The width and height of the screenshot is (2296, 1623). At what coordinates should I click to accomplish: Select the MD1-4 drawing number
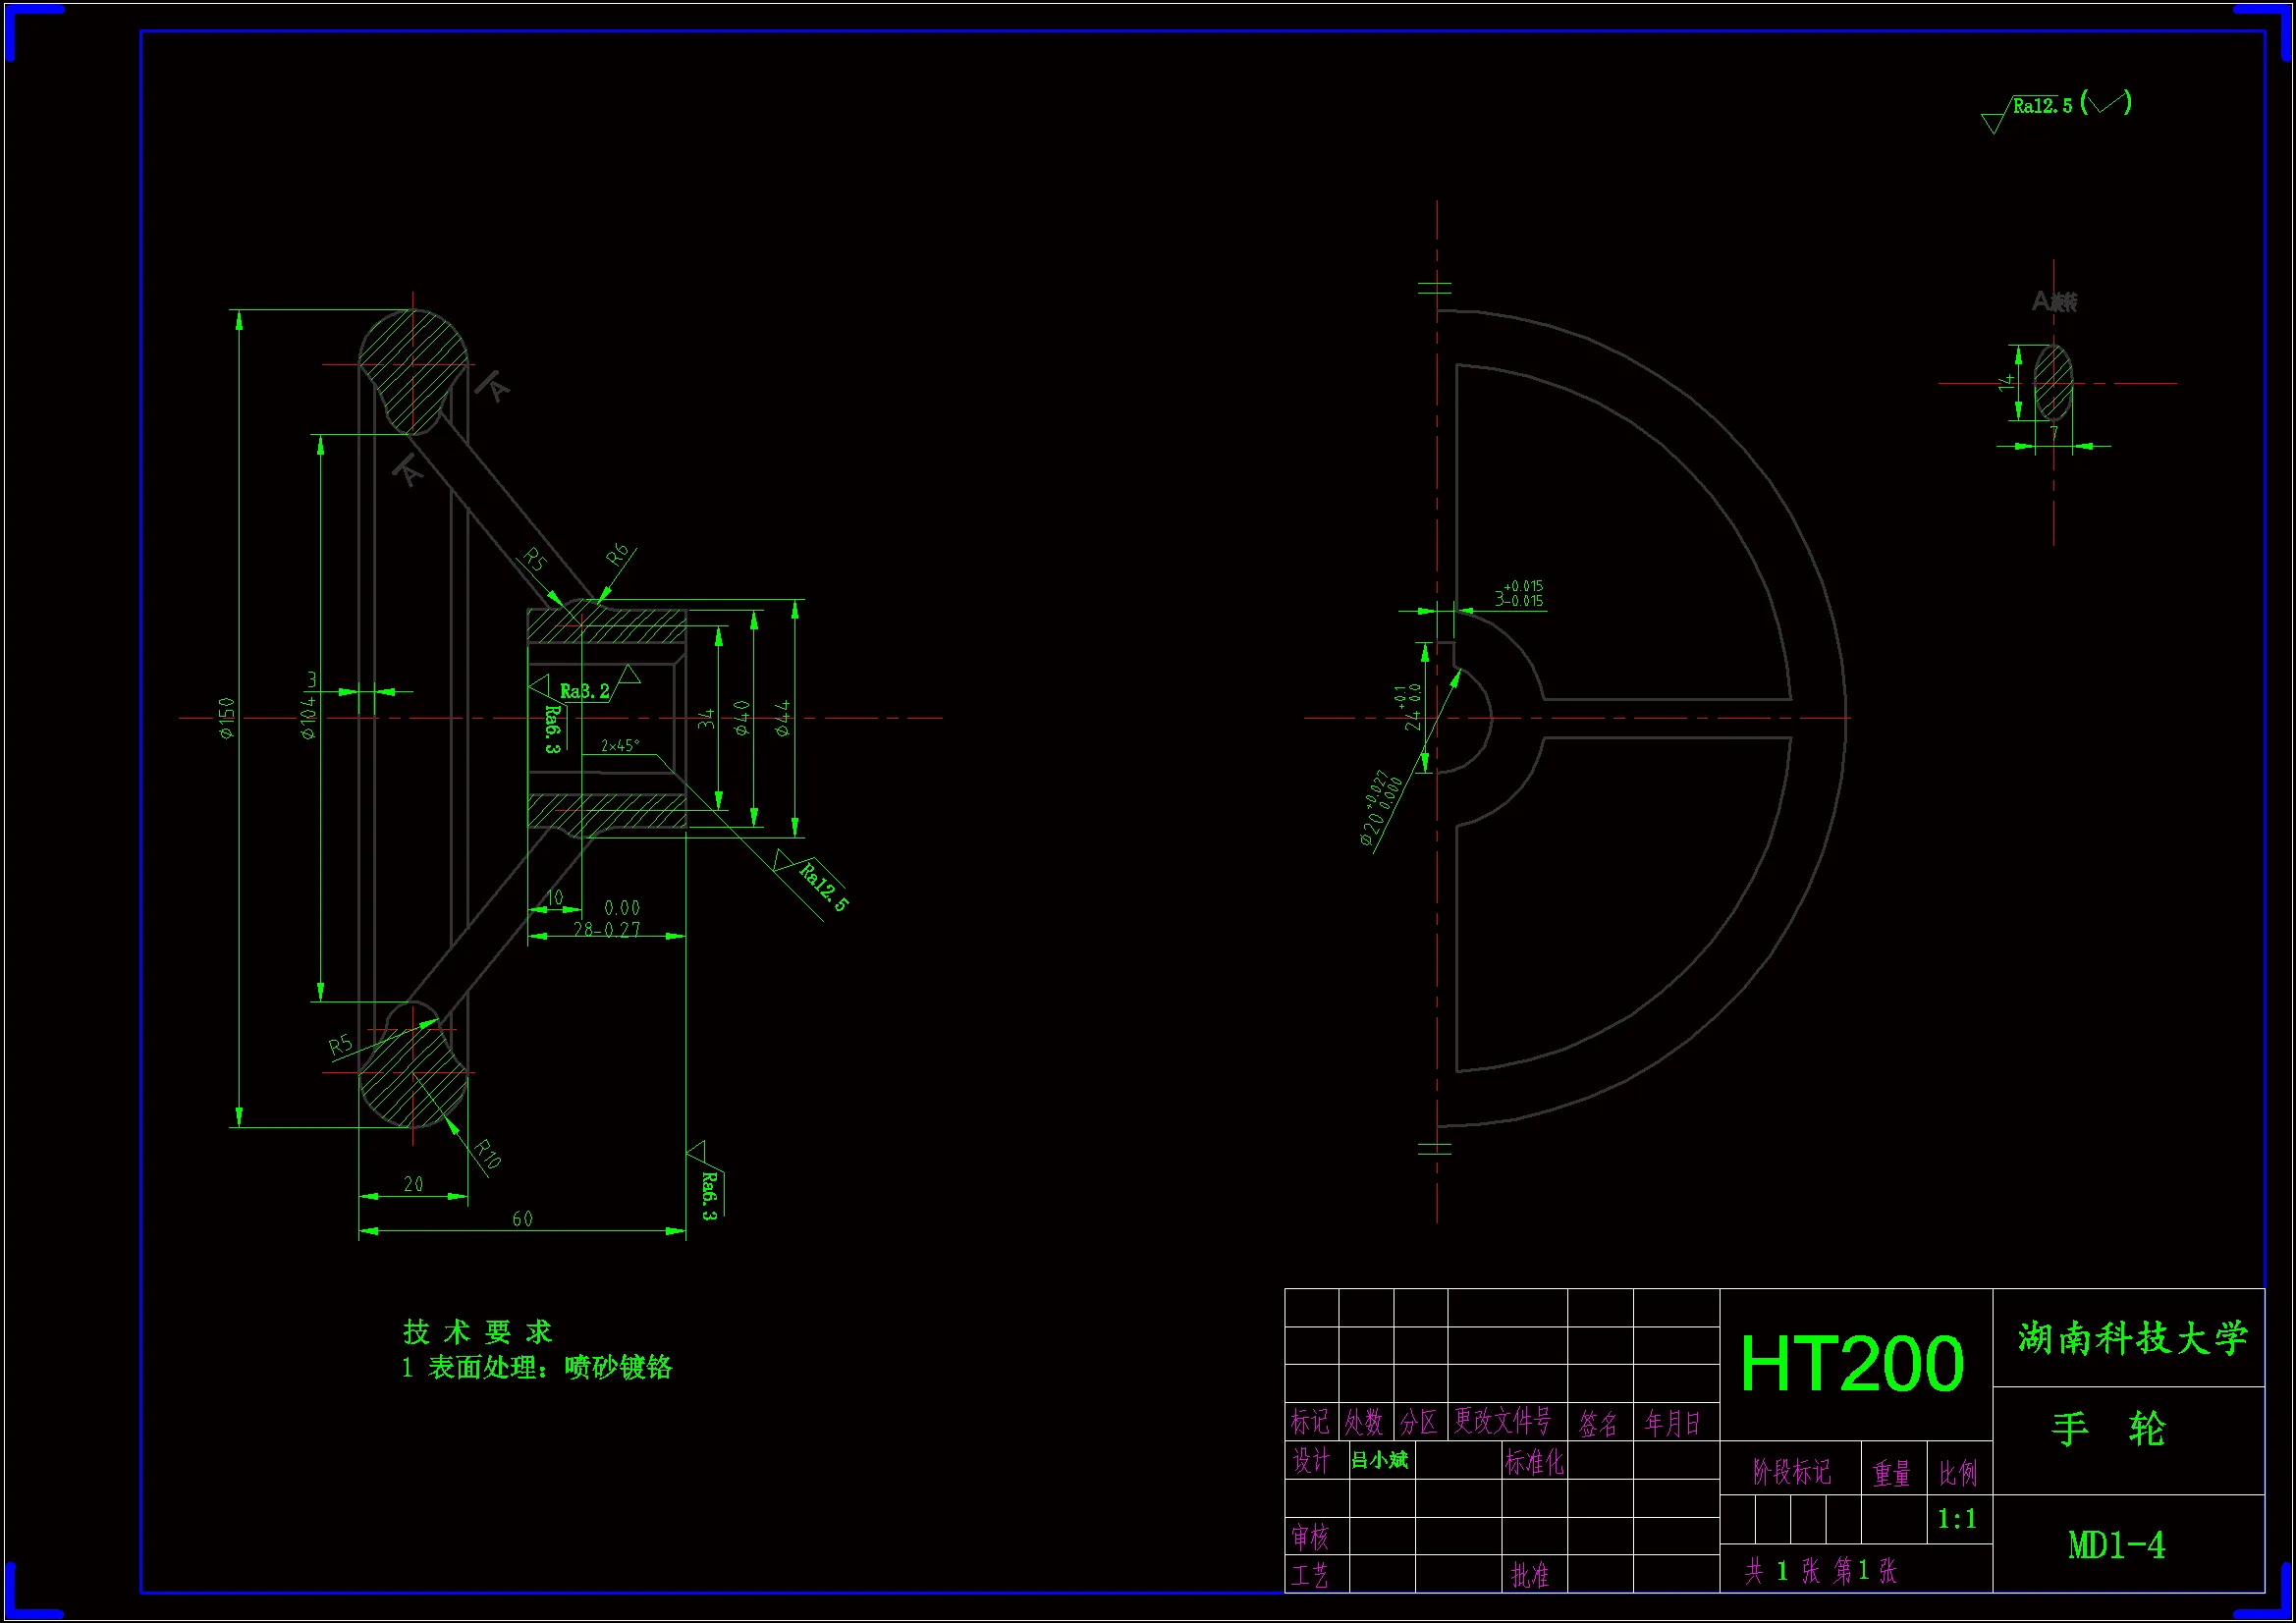pyautogui.click(x=2116, y=1545)
